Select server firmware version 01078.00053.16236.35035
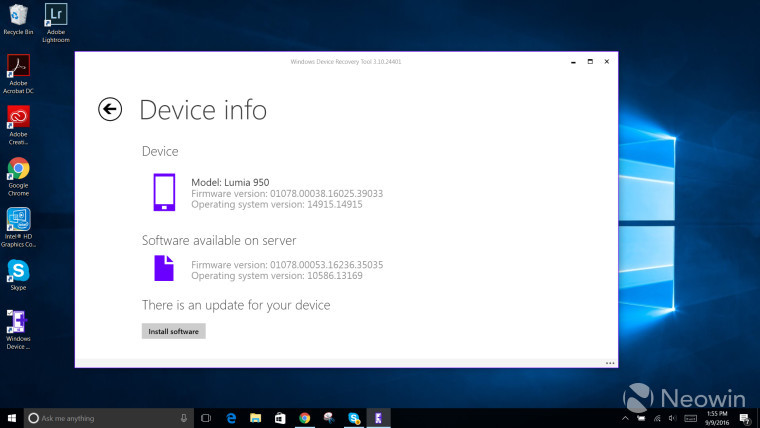Image resolution: width=760 pixels, height=428 pixels. pos(326,265)
